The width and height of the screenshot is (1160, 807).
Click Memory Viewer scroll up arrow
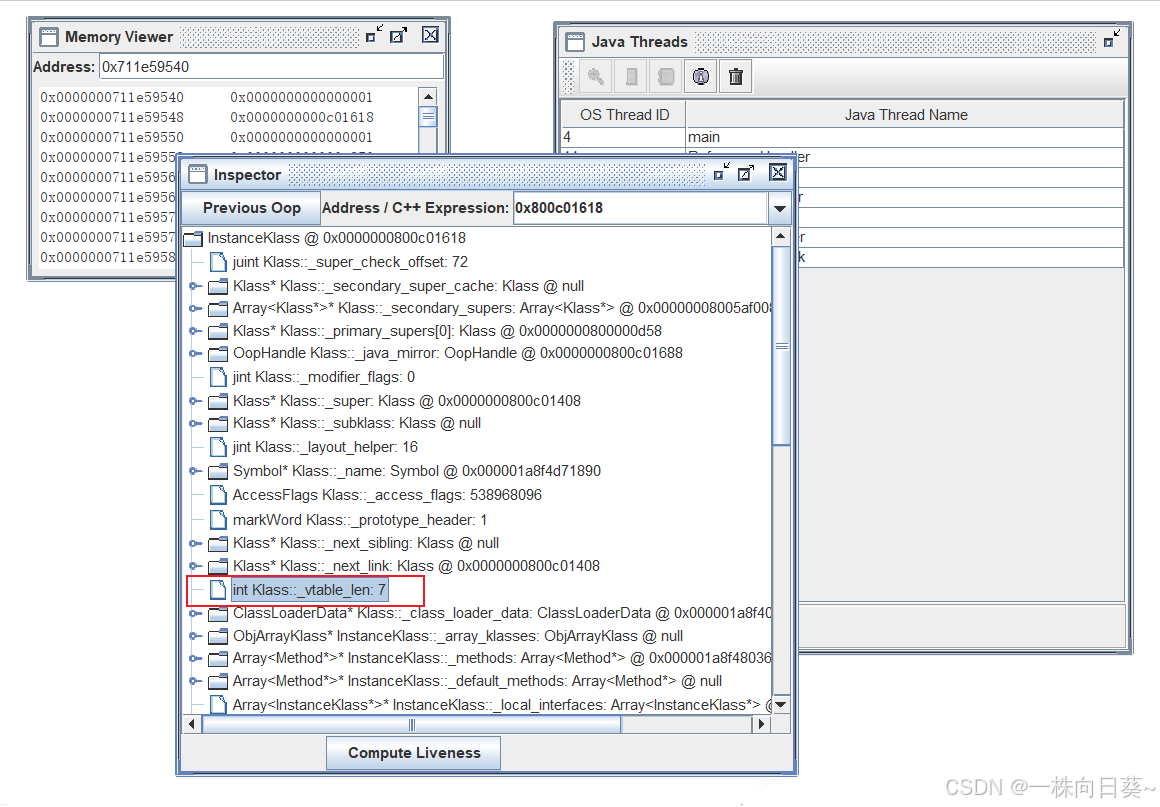coord(428,97)
